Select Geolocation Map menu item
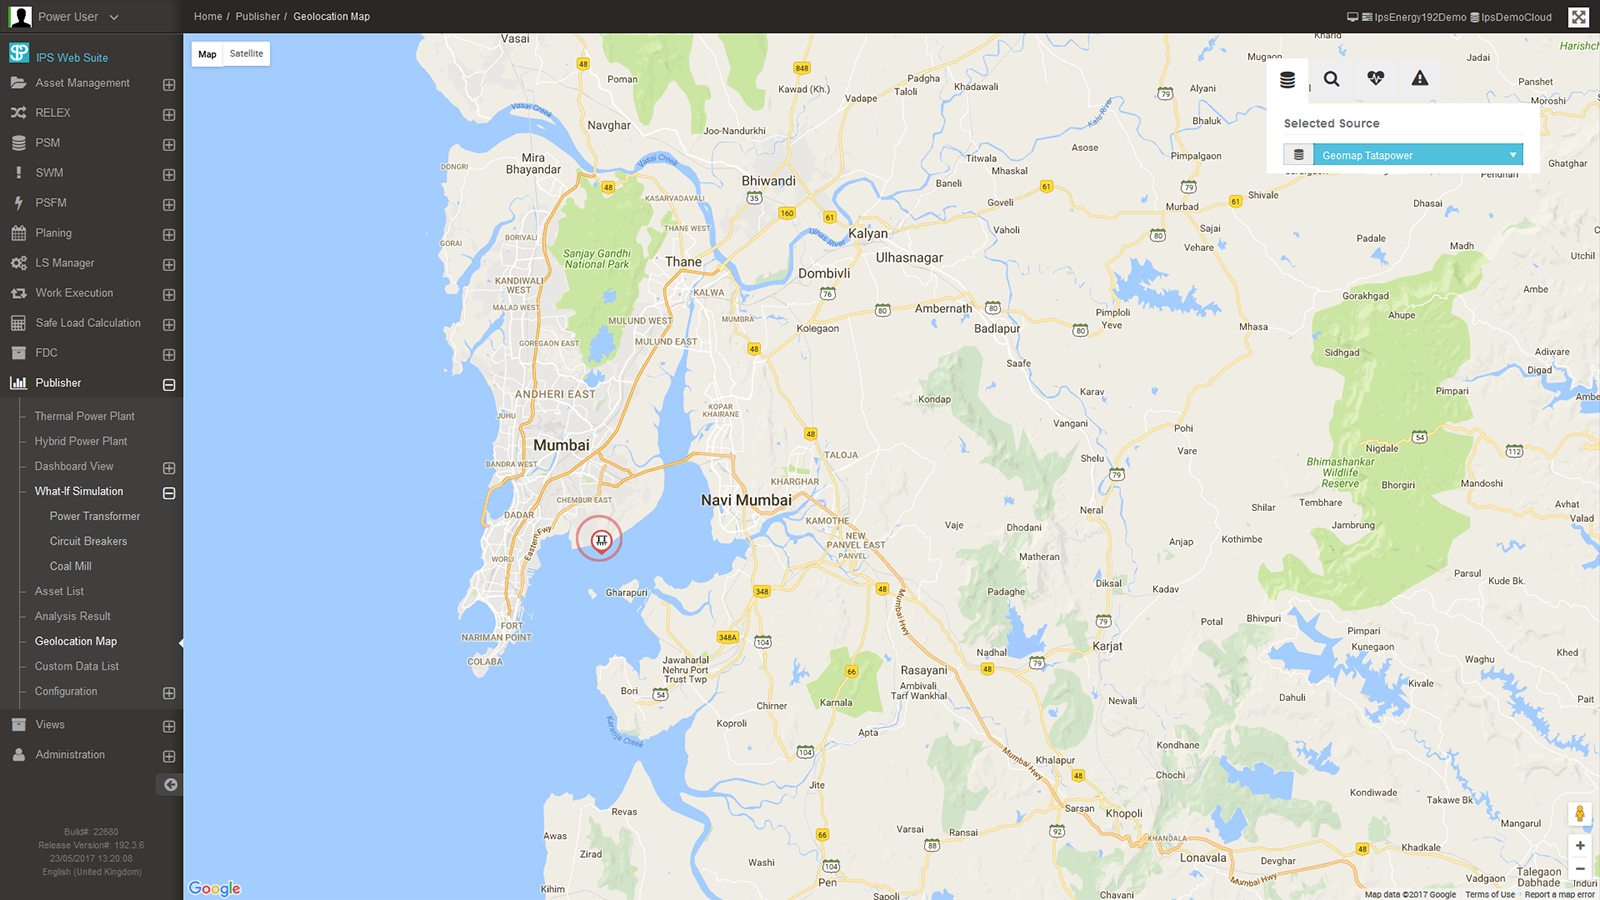The image size is (1600, 900). tap(76, 641)
